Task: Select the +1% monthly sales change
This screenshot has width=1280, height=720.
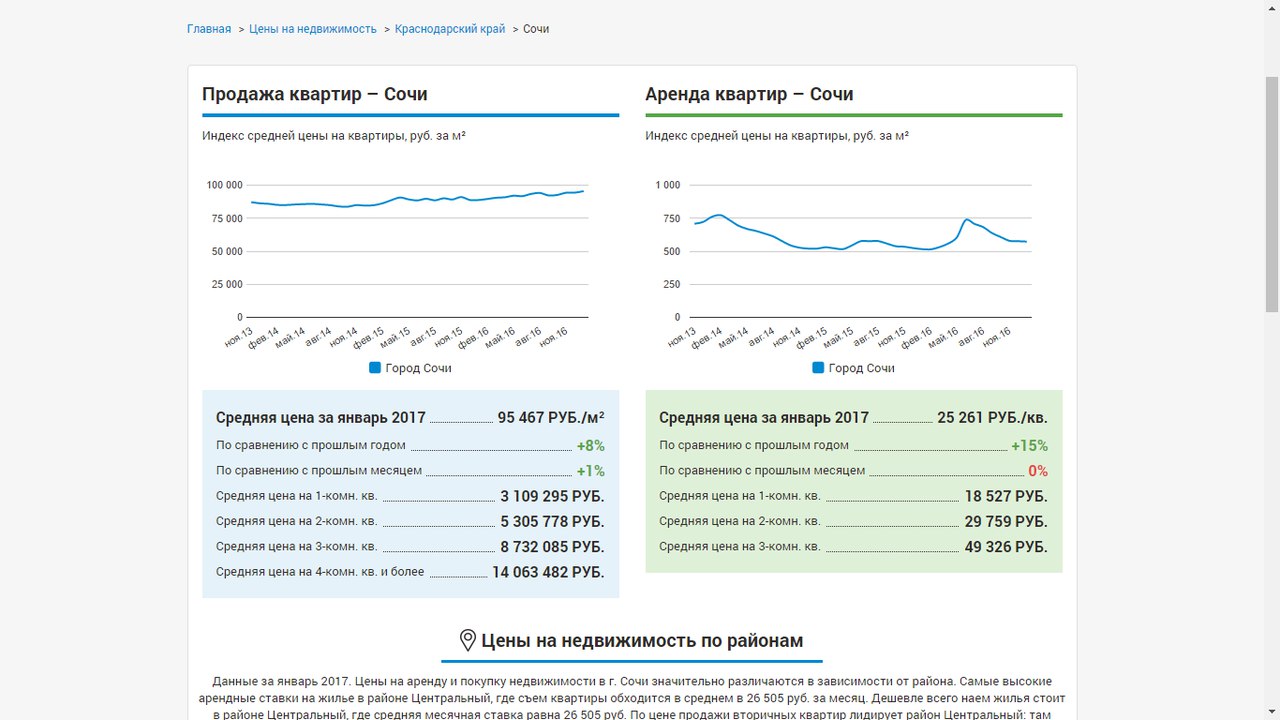Action: [x=590, y=471]
